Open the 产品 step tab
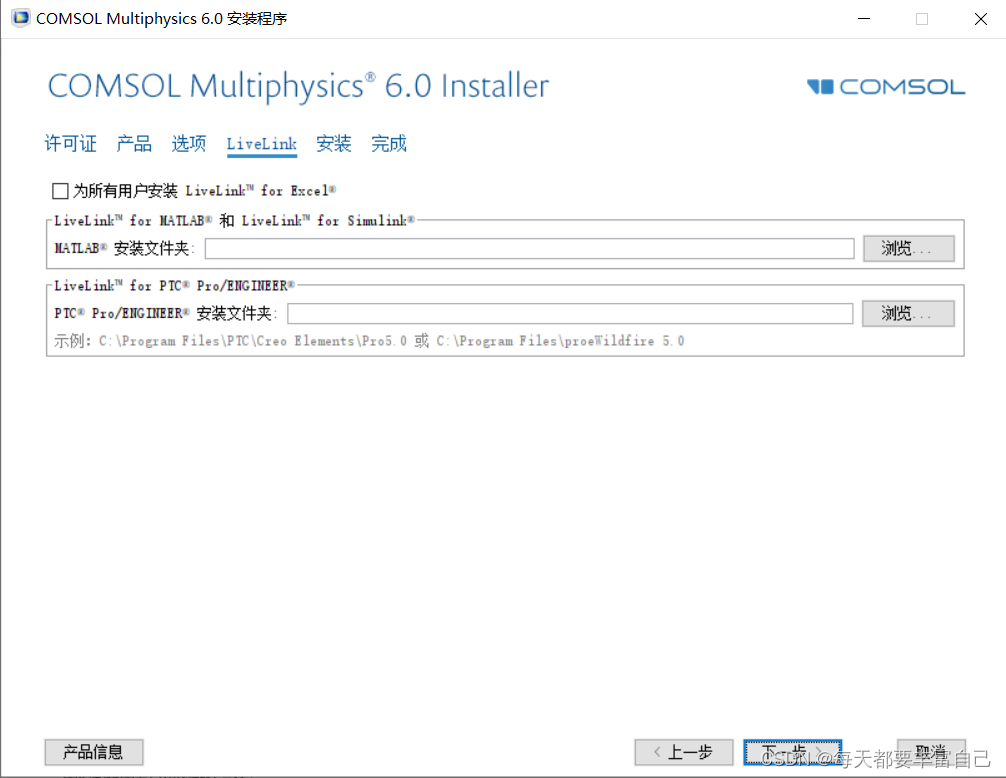Viewport: 1006px width, 778px height. (x=133, y=143)
